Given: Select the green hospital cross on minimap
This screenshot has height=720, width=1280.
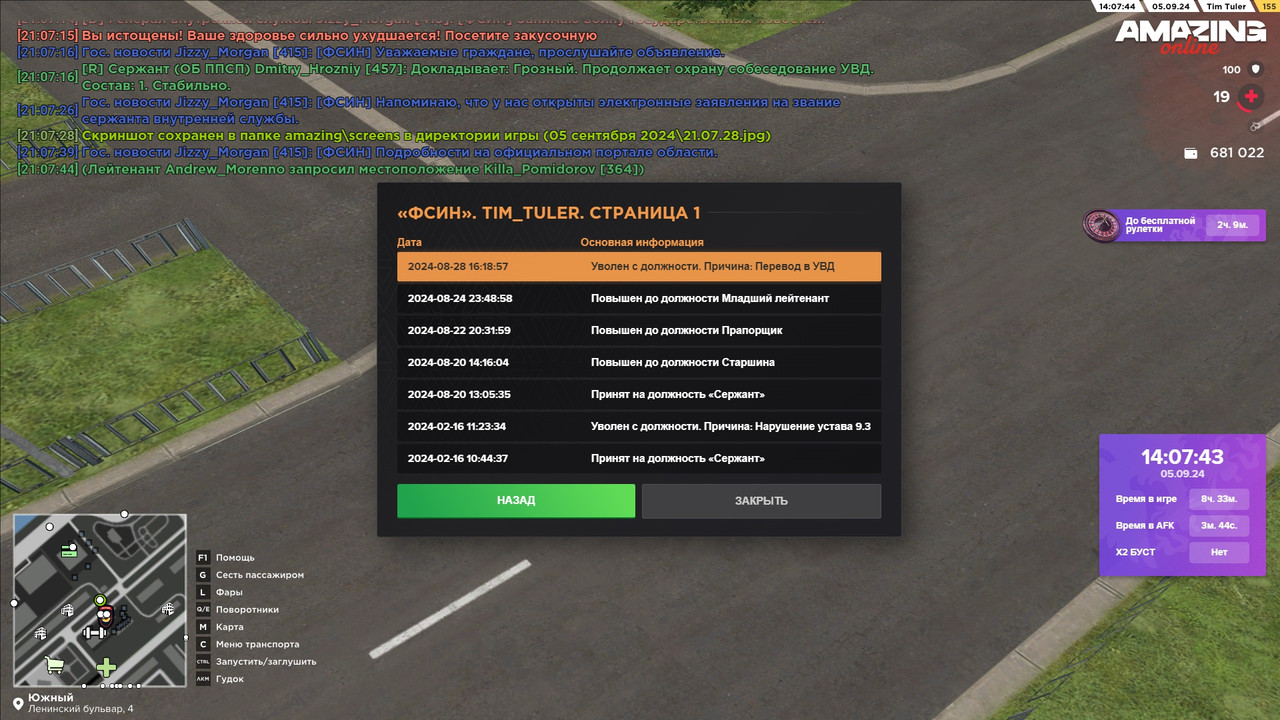Looking at the screenshot, I should coord(106,667).
